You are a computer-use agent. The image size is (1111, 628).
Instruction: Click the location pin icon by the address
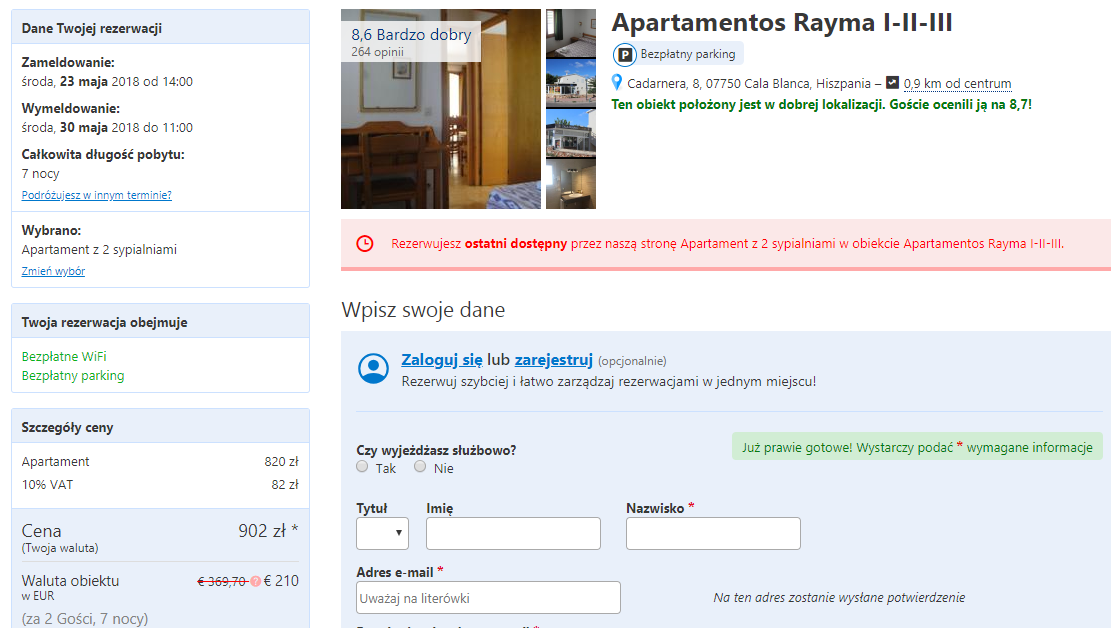pyautogui.click(x=617, y=83)
